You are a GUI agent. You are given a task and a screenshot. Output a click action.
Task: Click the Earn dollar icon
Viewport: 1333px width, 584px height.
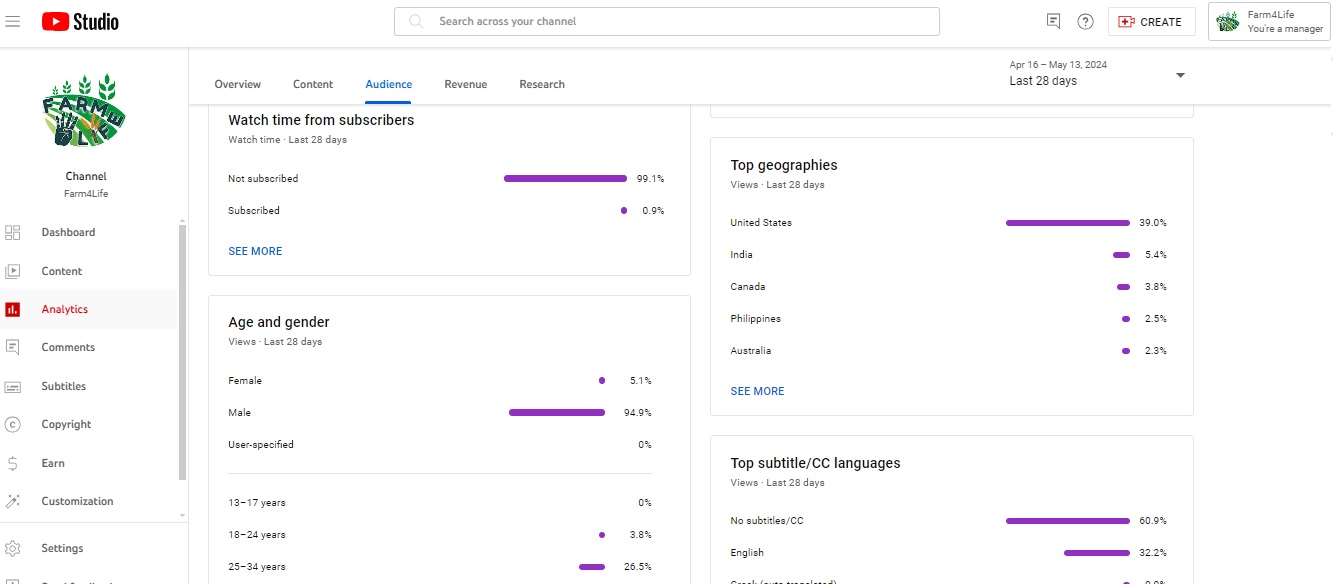[13, 463]
